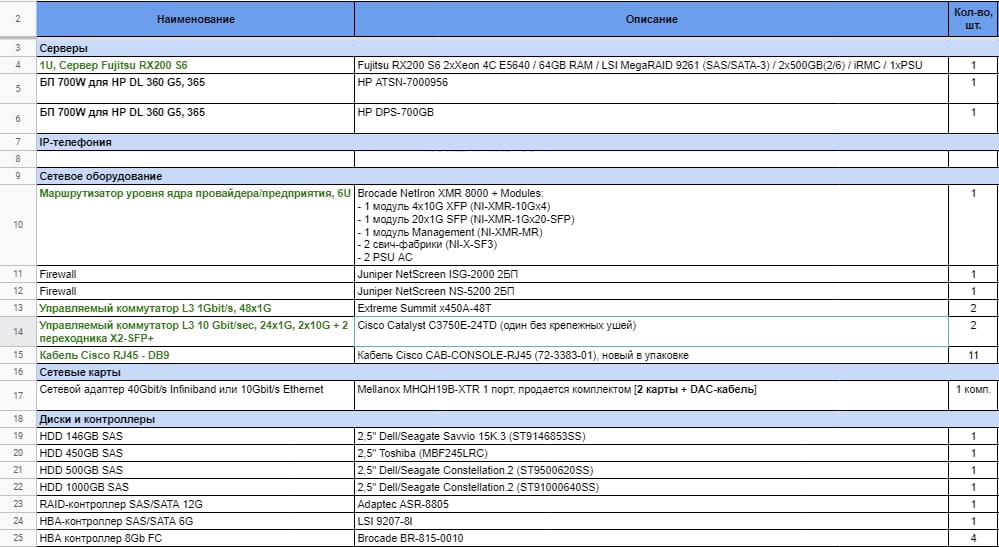This screenshot has height=547, width=999.
Task: Click the Firewall cell in row 12
Action: tap(196, 292)
